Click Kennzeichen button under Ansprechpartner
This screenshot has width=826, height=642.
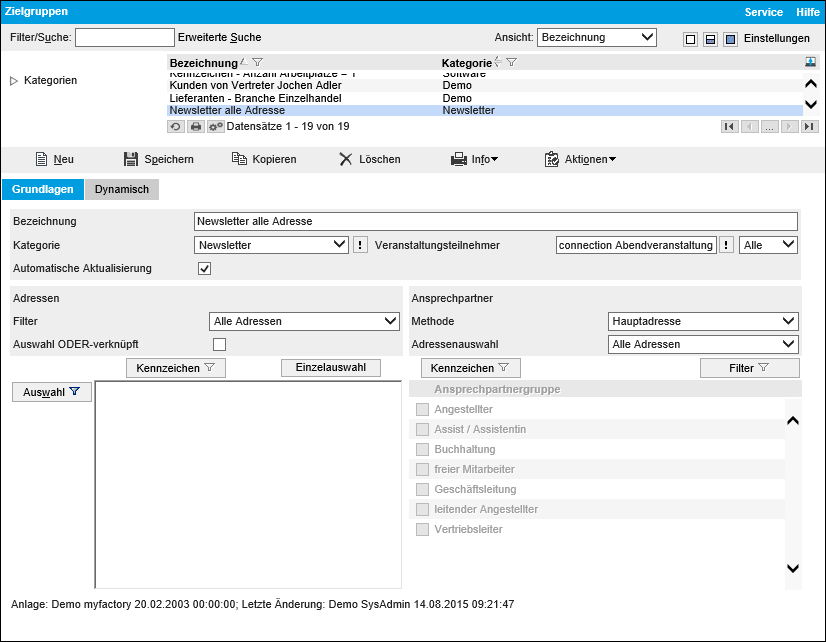click(470, 368)
